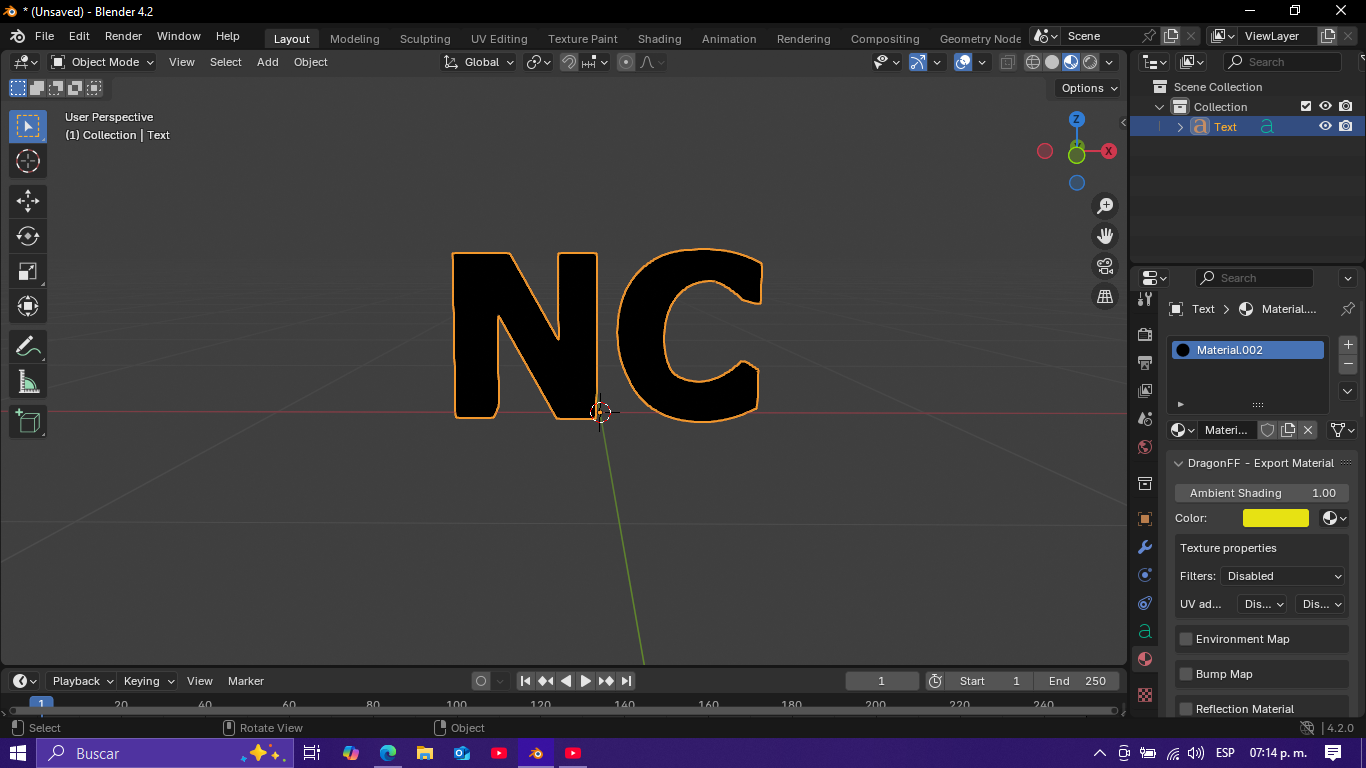Select the Annotate tool
The height and width of the screenshot is (768, 1366).
coord(28,347)
